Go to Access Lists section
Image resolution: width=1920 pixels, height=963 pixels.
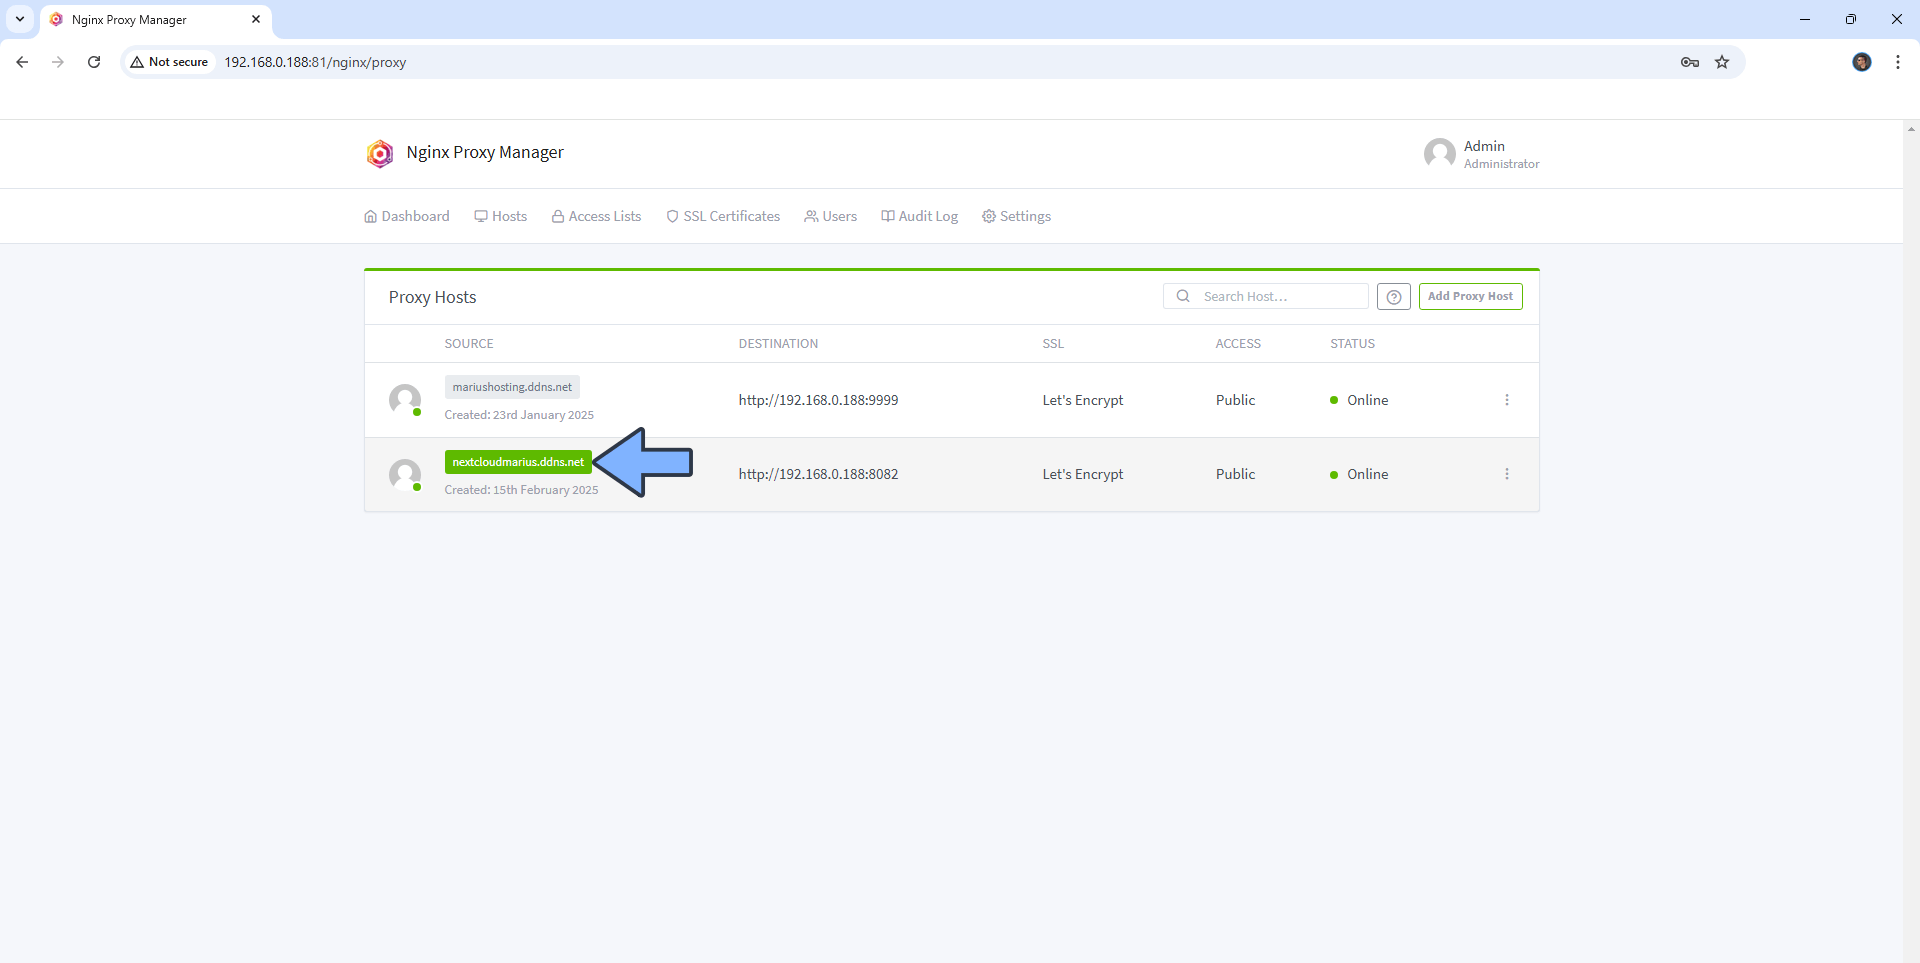(x=597, y=216)
